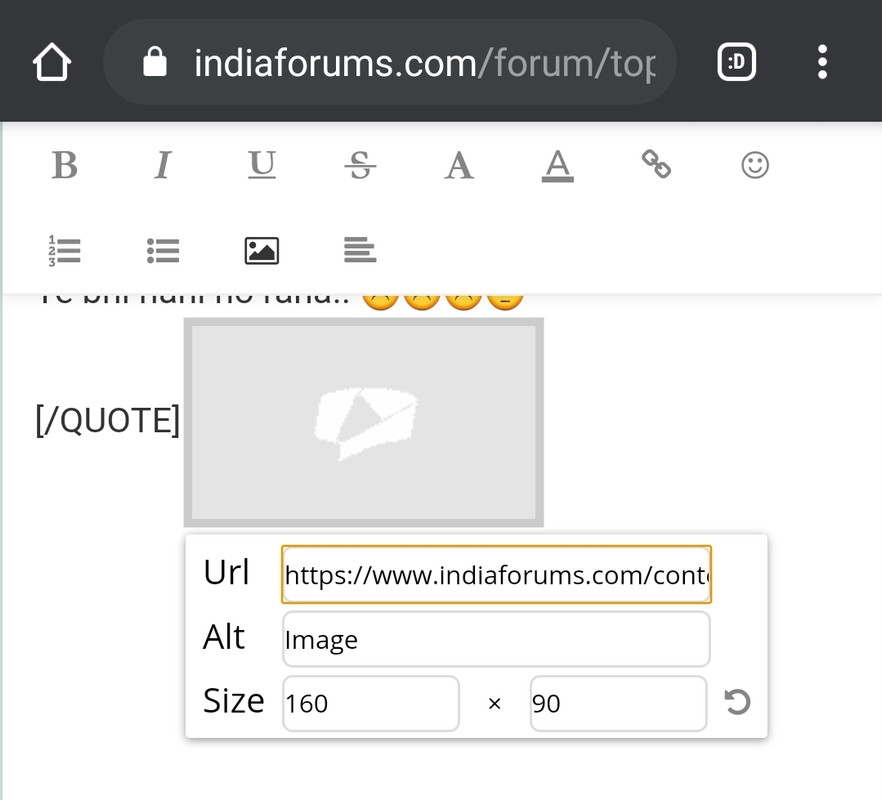The image size is (882, 800).
Task: Tap the browser home icon
Action: pos(52,62)
